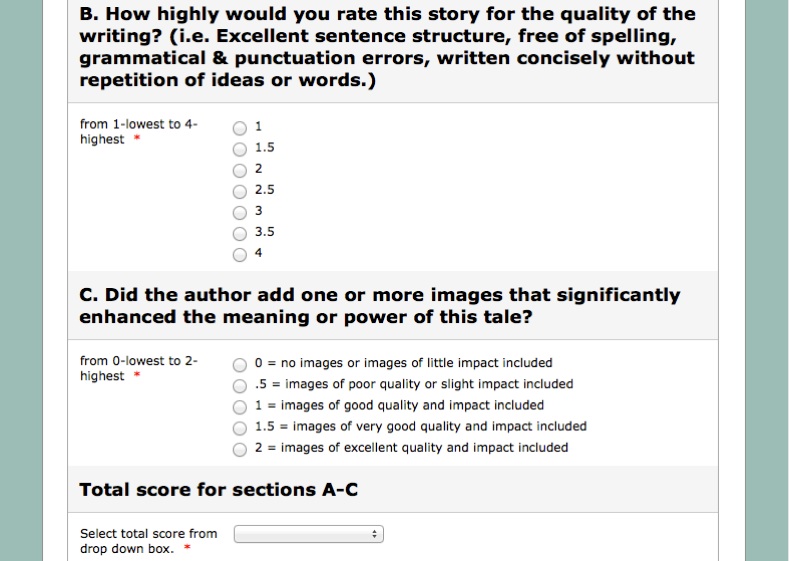Select '0 = no images' option

click(240, 365)
